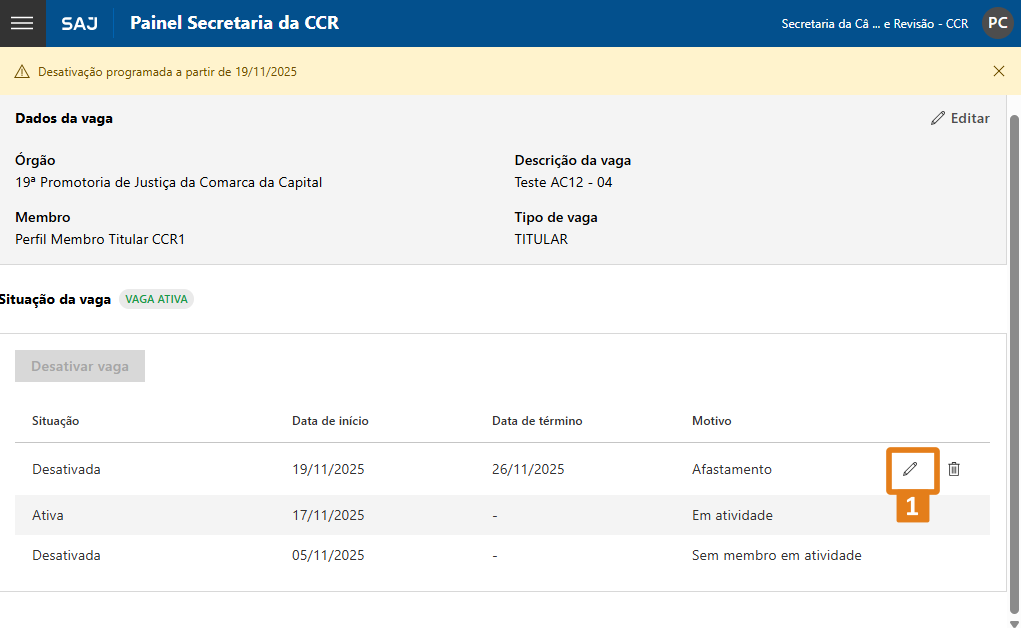Click the warning triangle icon in banner

click(22, 72)
